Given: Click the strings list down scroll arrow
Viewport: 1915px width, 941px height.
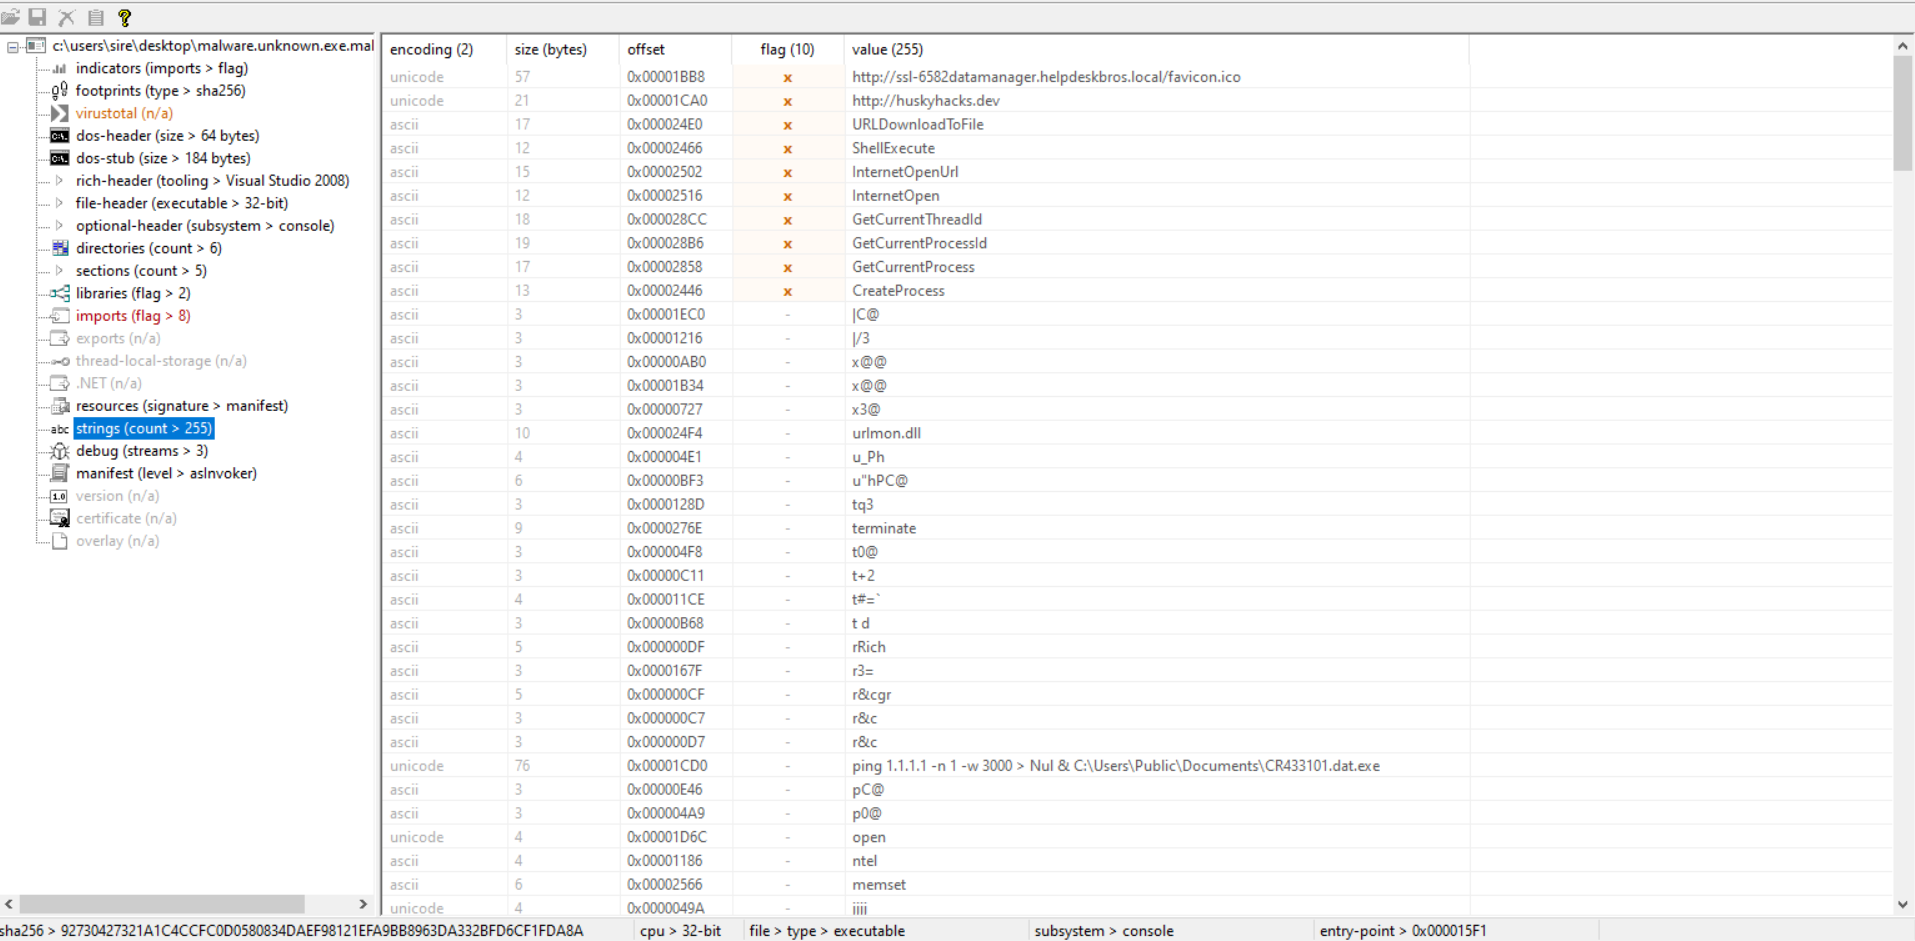Looking at the screenshot, I should 1902,904.
